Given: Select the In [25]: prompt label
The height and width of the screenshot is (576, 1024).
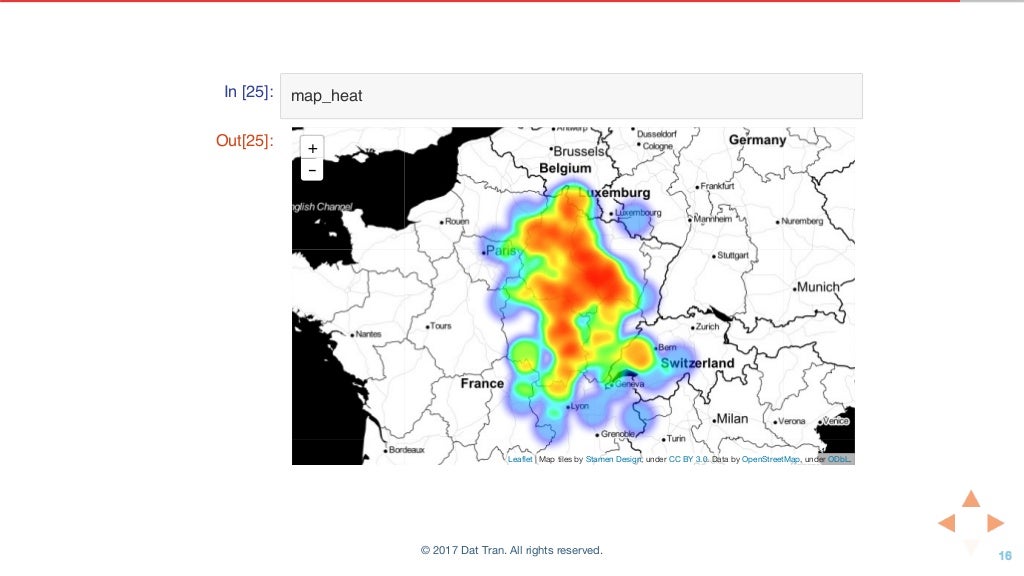Looking at the screenshot, I should pyautogui.click(x=249, y=91).
